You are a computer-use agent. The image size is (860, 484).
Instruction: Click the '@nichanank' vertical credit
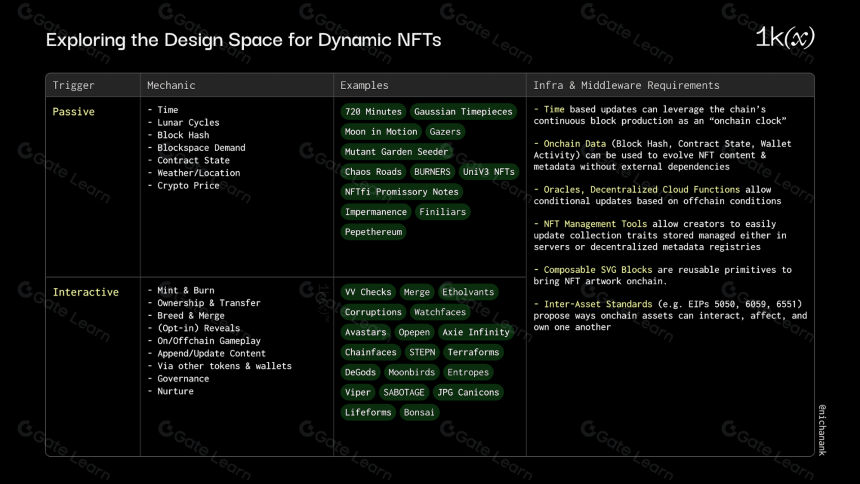point(822,430)
